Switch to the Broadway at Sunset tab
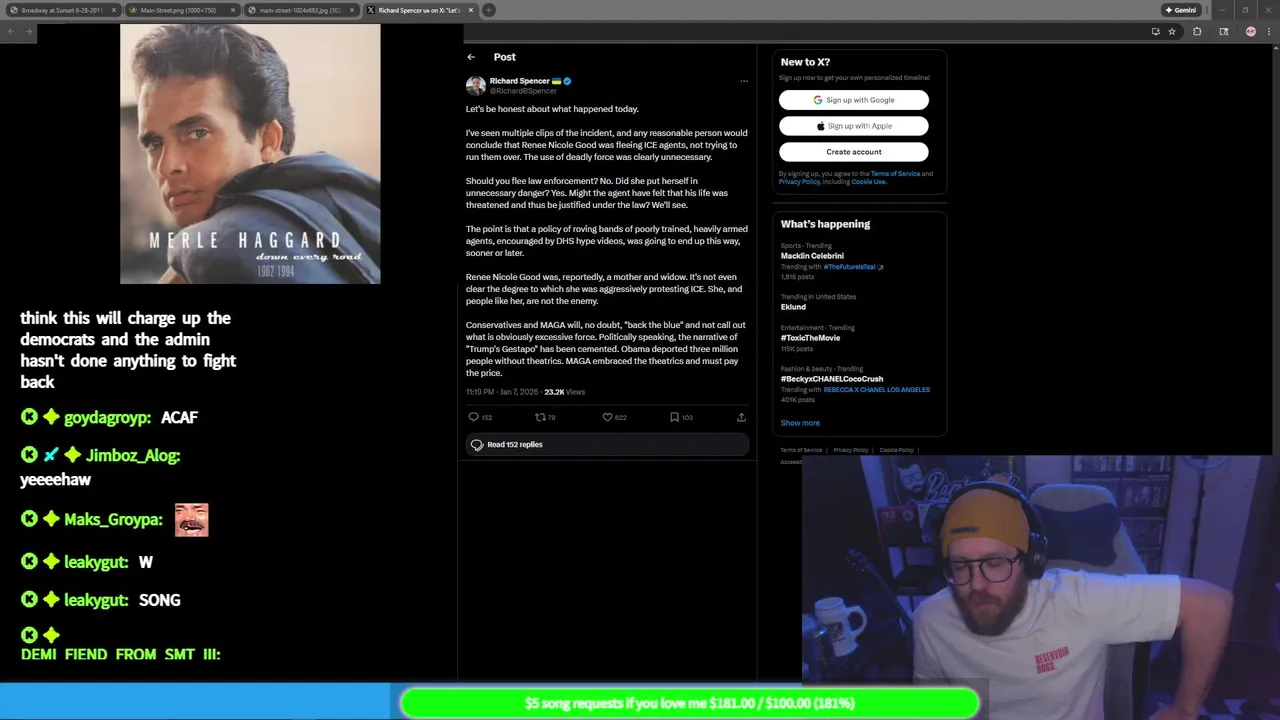Screen dimensions: 1280x720 click(62, 10)
